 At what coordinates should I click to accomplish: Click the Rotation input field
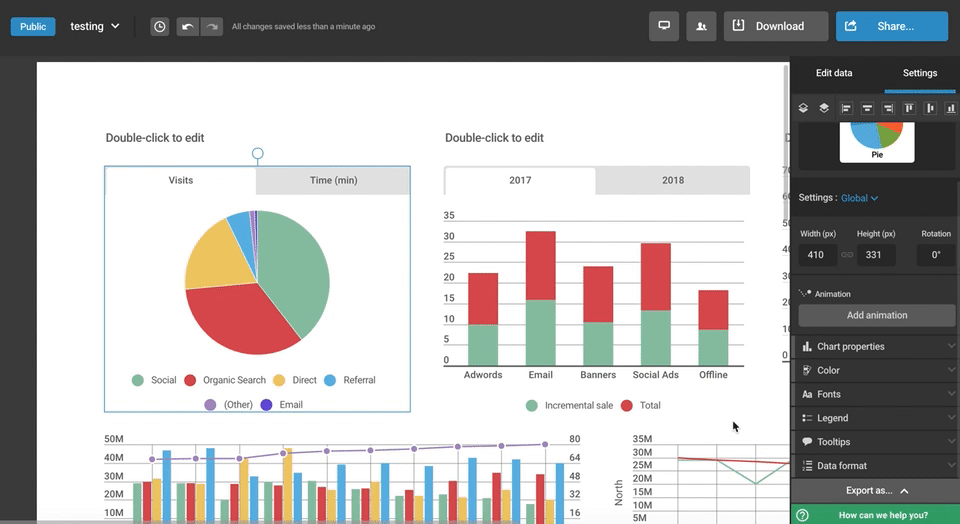coord(936,255)
